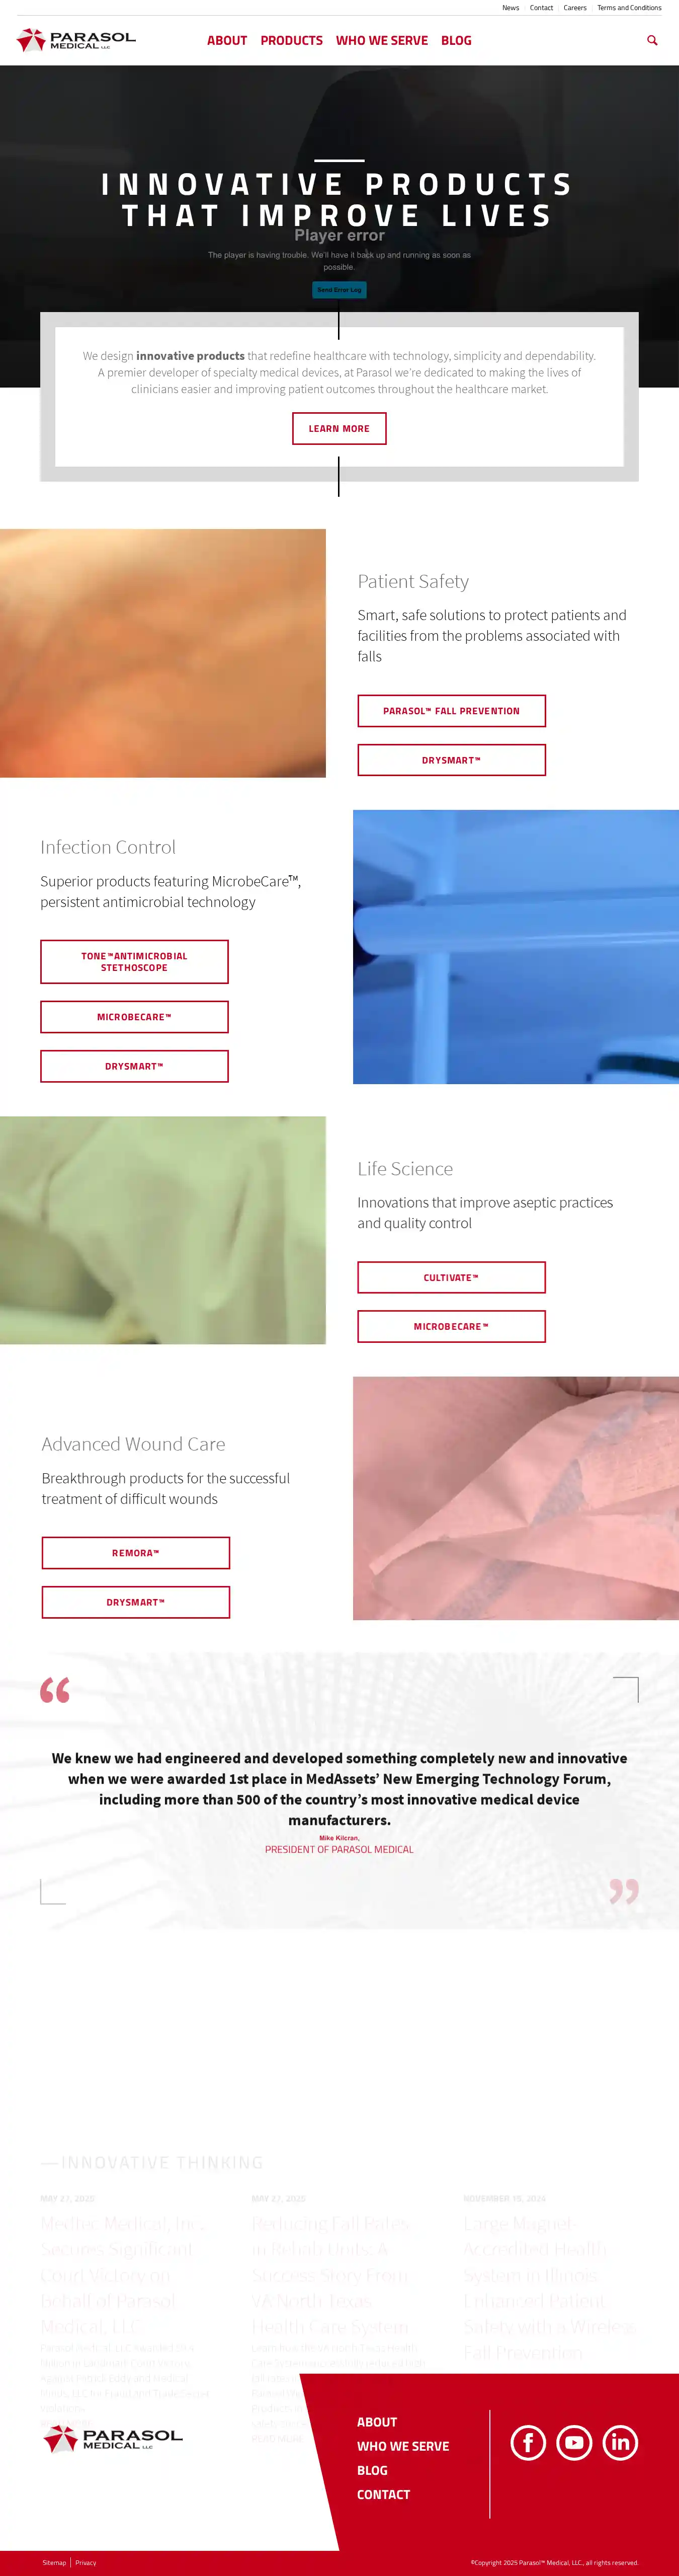The width and height of the screenshot is (679, 2576).
Task: Open the ABOUT menu in header
Action: pyautogui.click(x=227, y=41)
